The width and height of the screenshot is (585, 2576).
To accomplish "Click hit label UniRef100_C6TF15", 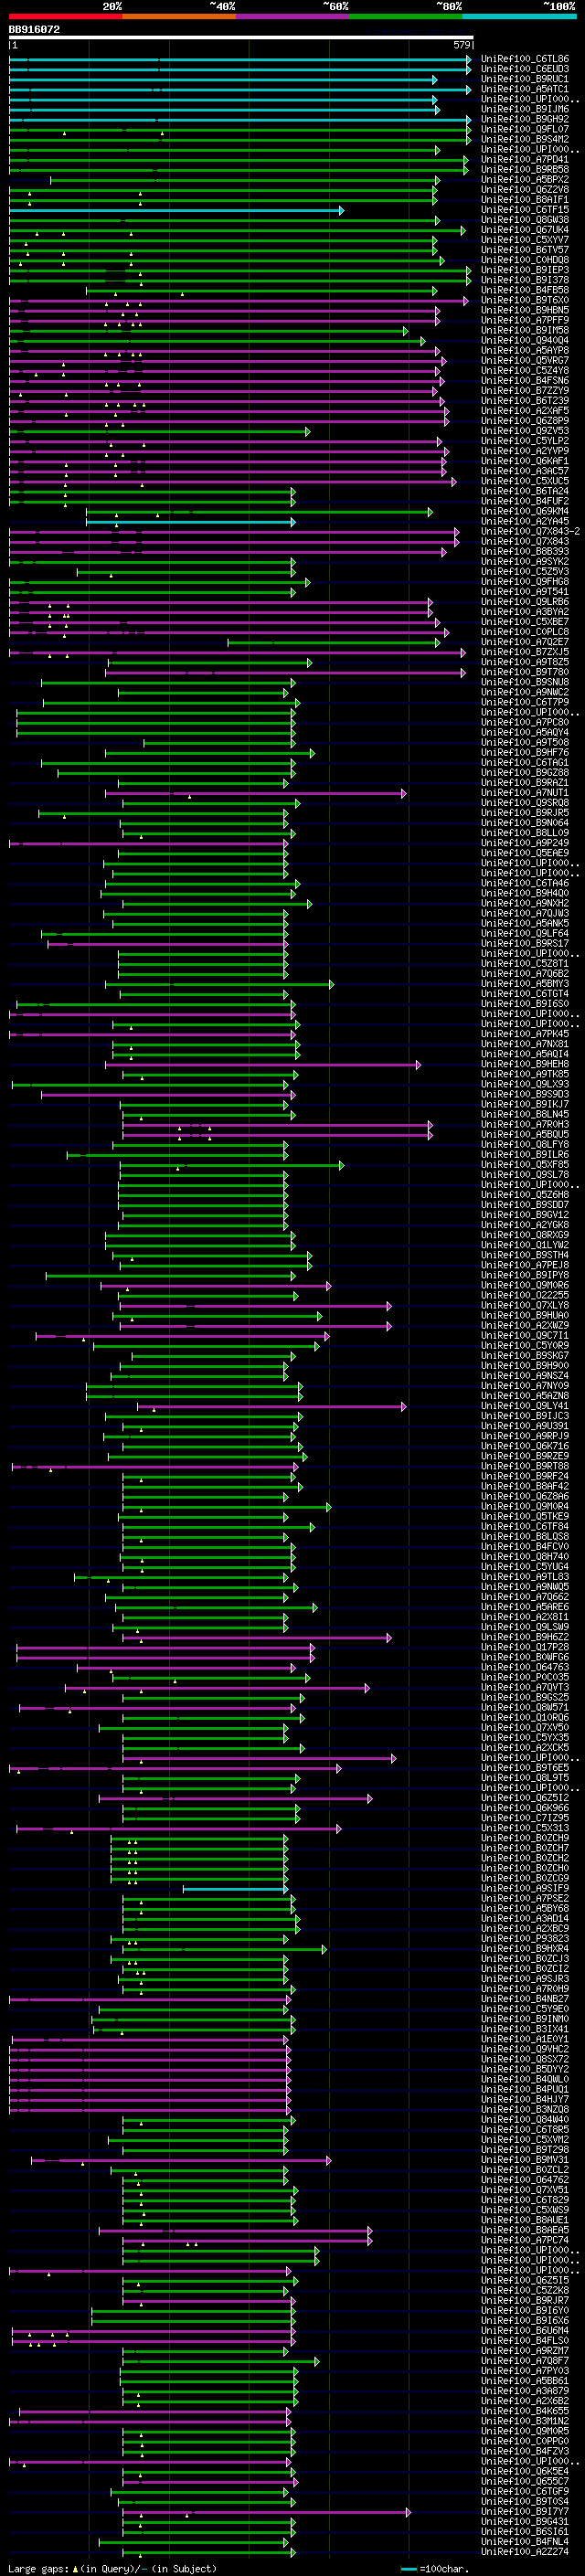I will tap(525, 210).
